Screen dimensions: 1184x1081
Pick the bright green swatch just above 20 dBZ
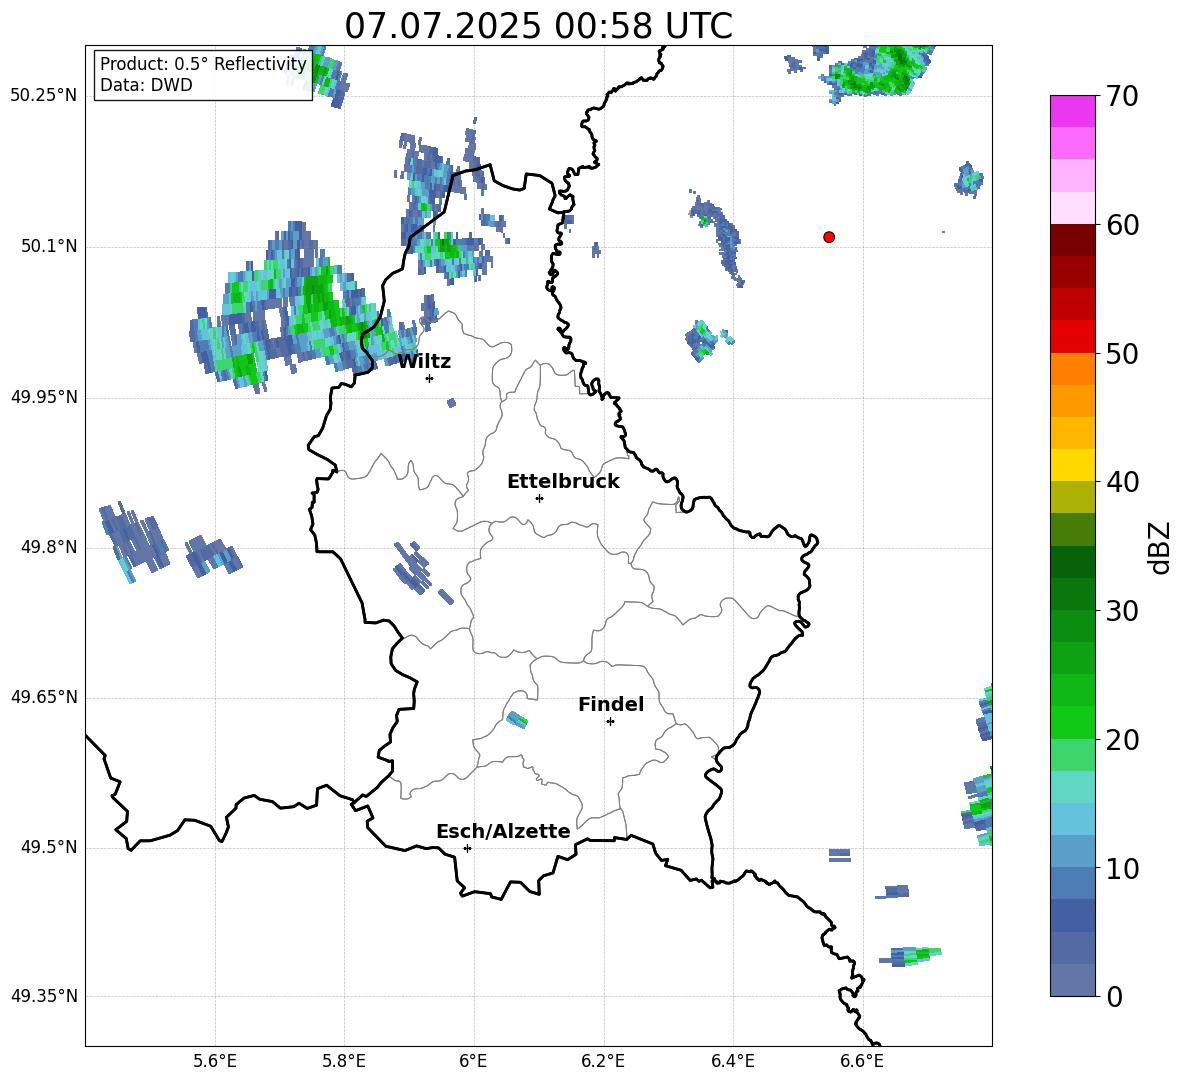coord(1072,722)
